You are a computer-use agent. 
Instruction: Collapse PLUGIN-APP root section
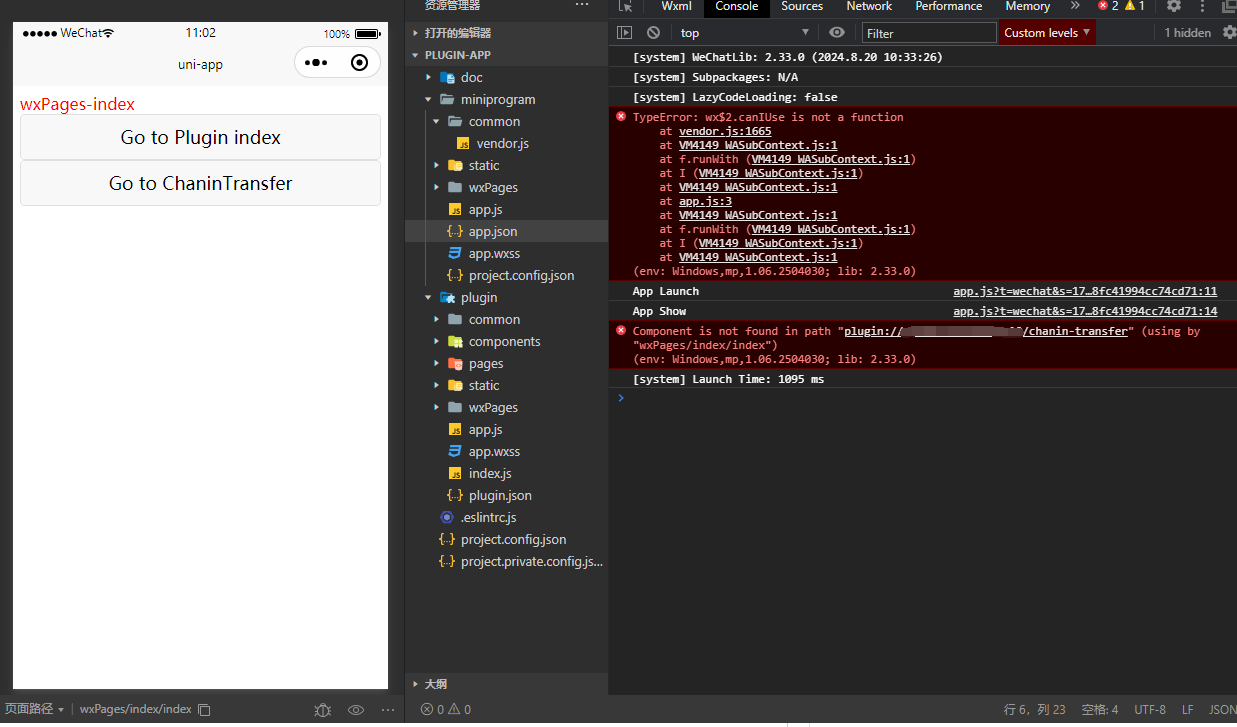click(416, 55)
